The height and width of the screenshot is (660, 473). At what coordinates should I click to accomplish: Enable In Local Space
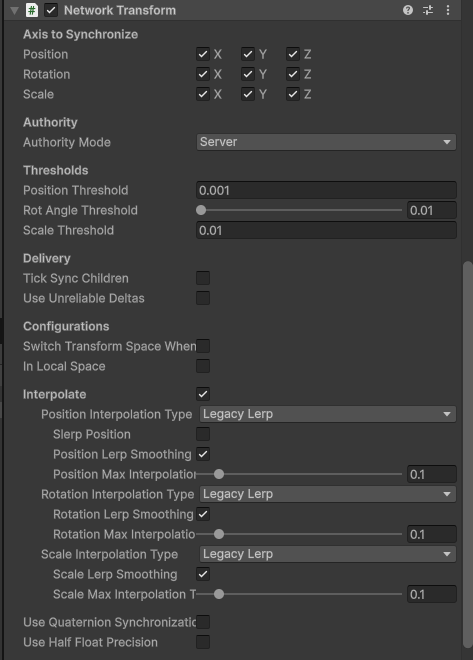[203, 366]
